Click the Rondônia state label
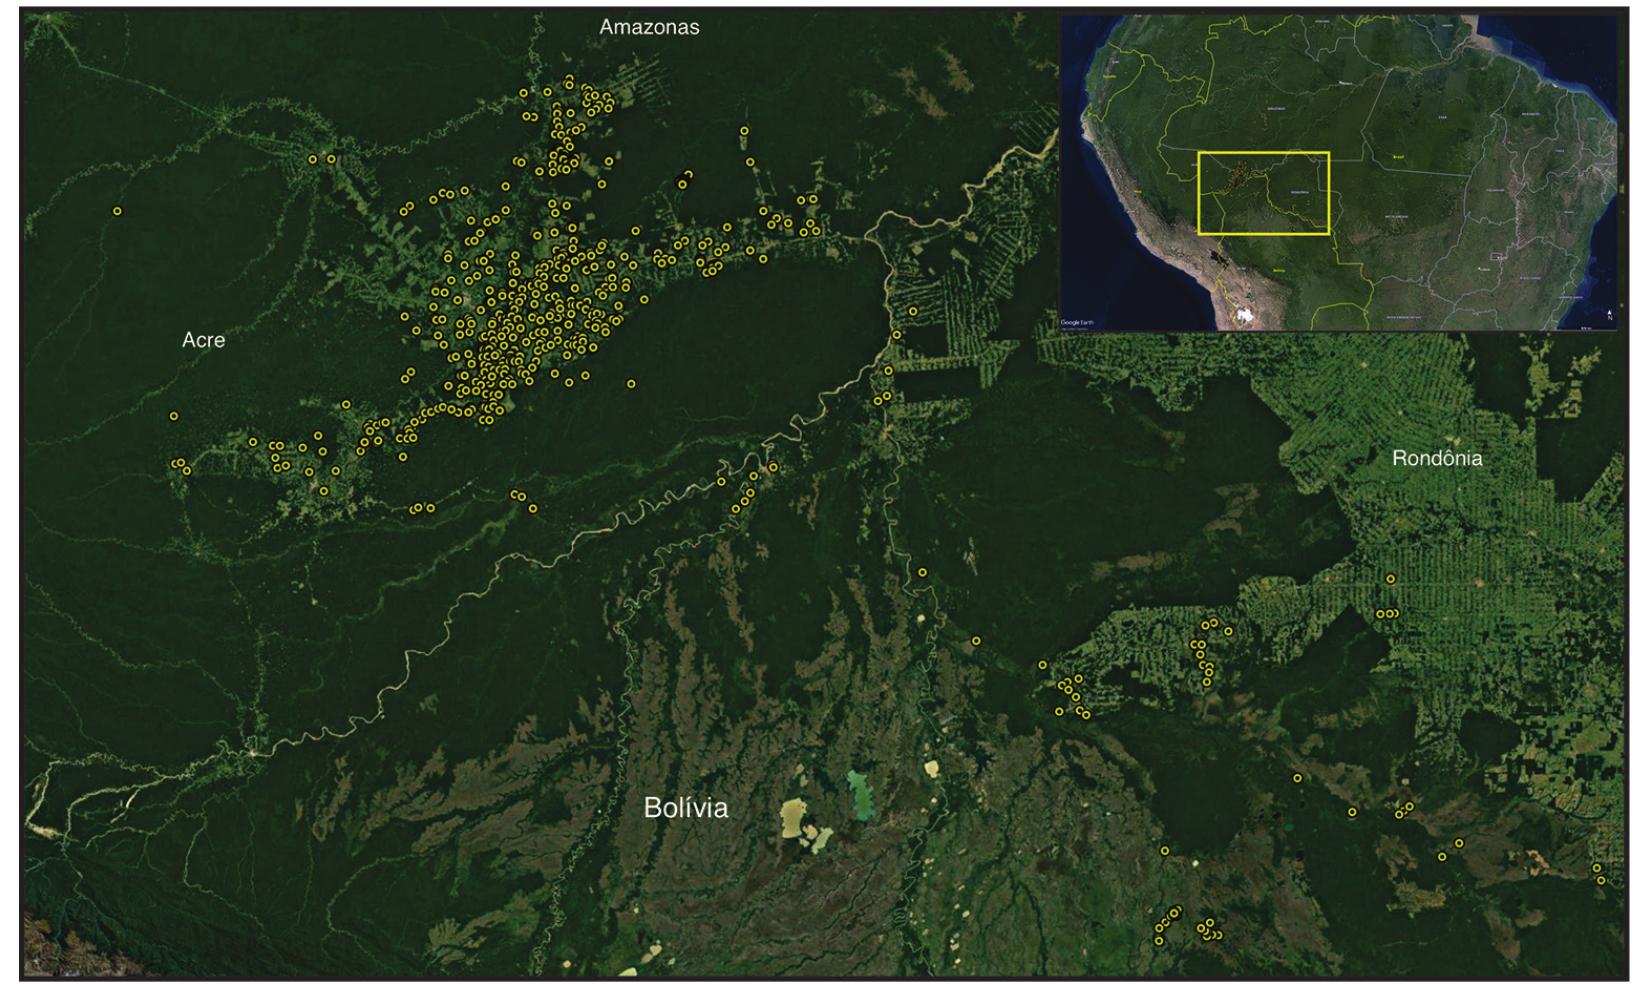This screenshot has width=1639, height=984. pos(1437,459)
